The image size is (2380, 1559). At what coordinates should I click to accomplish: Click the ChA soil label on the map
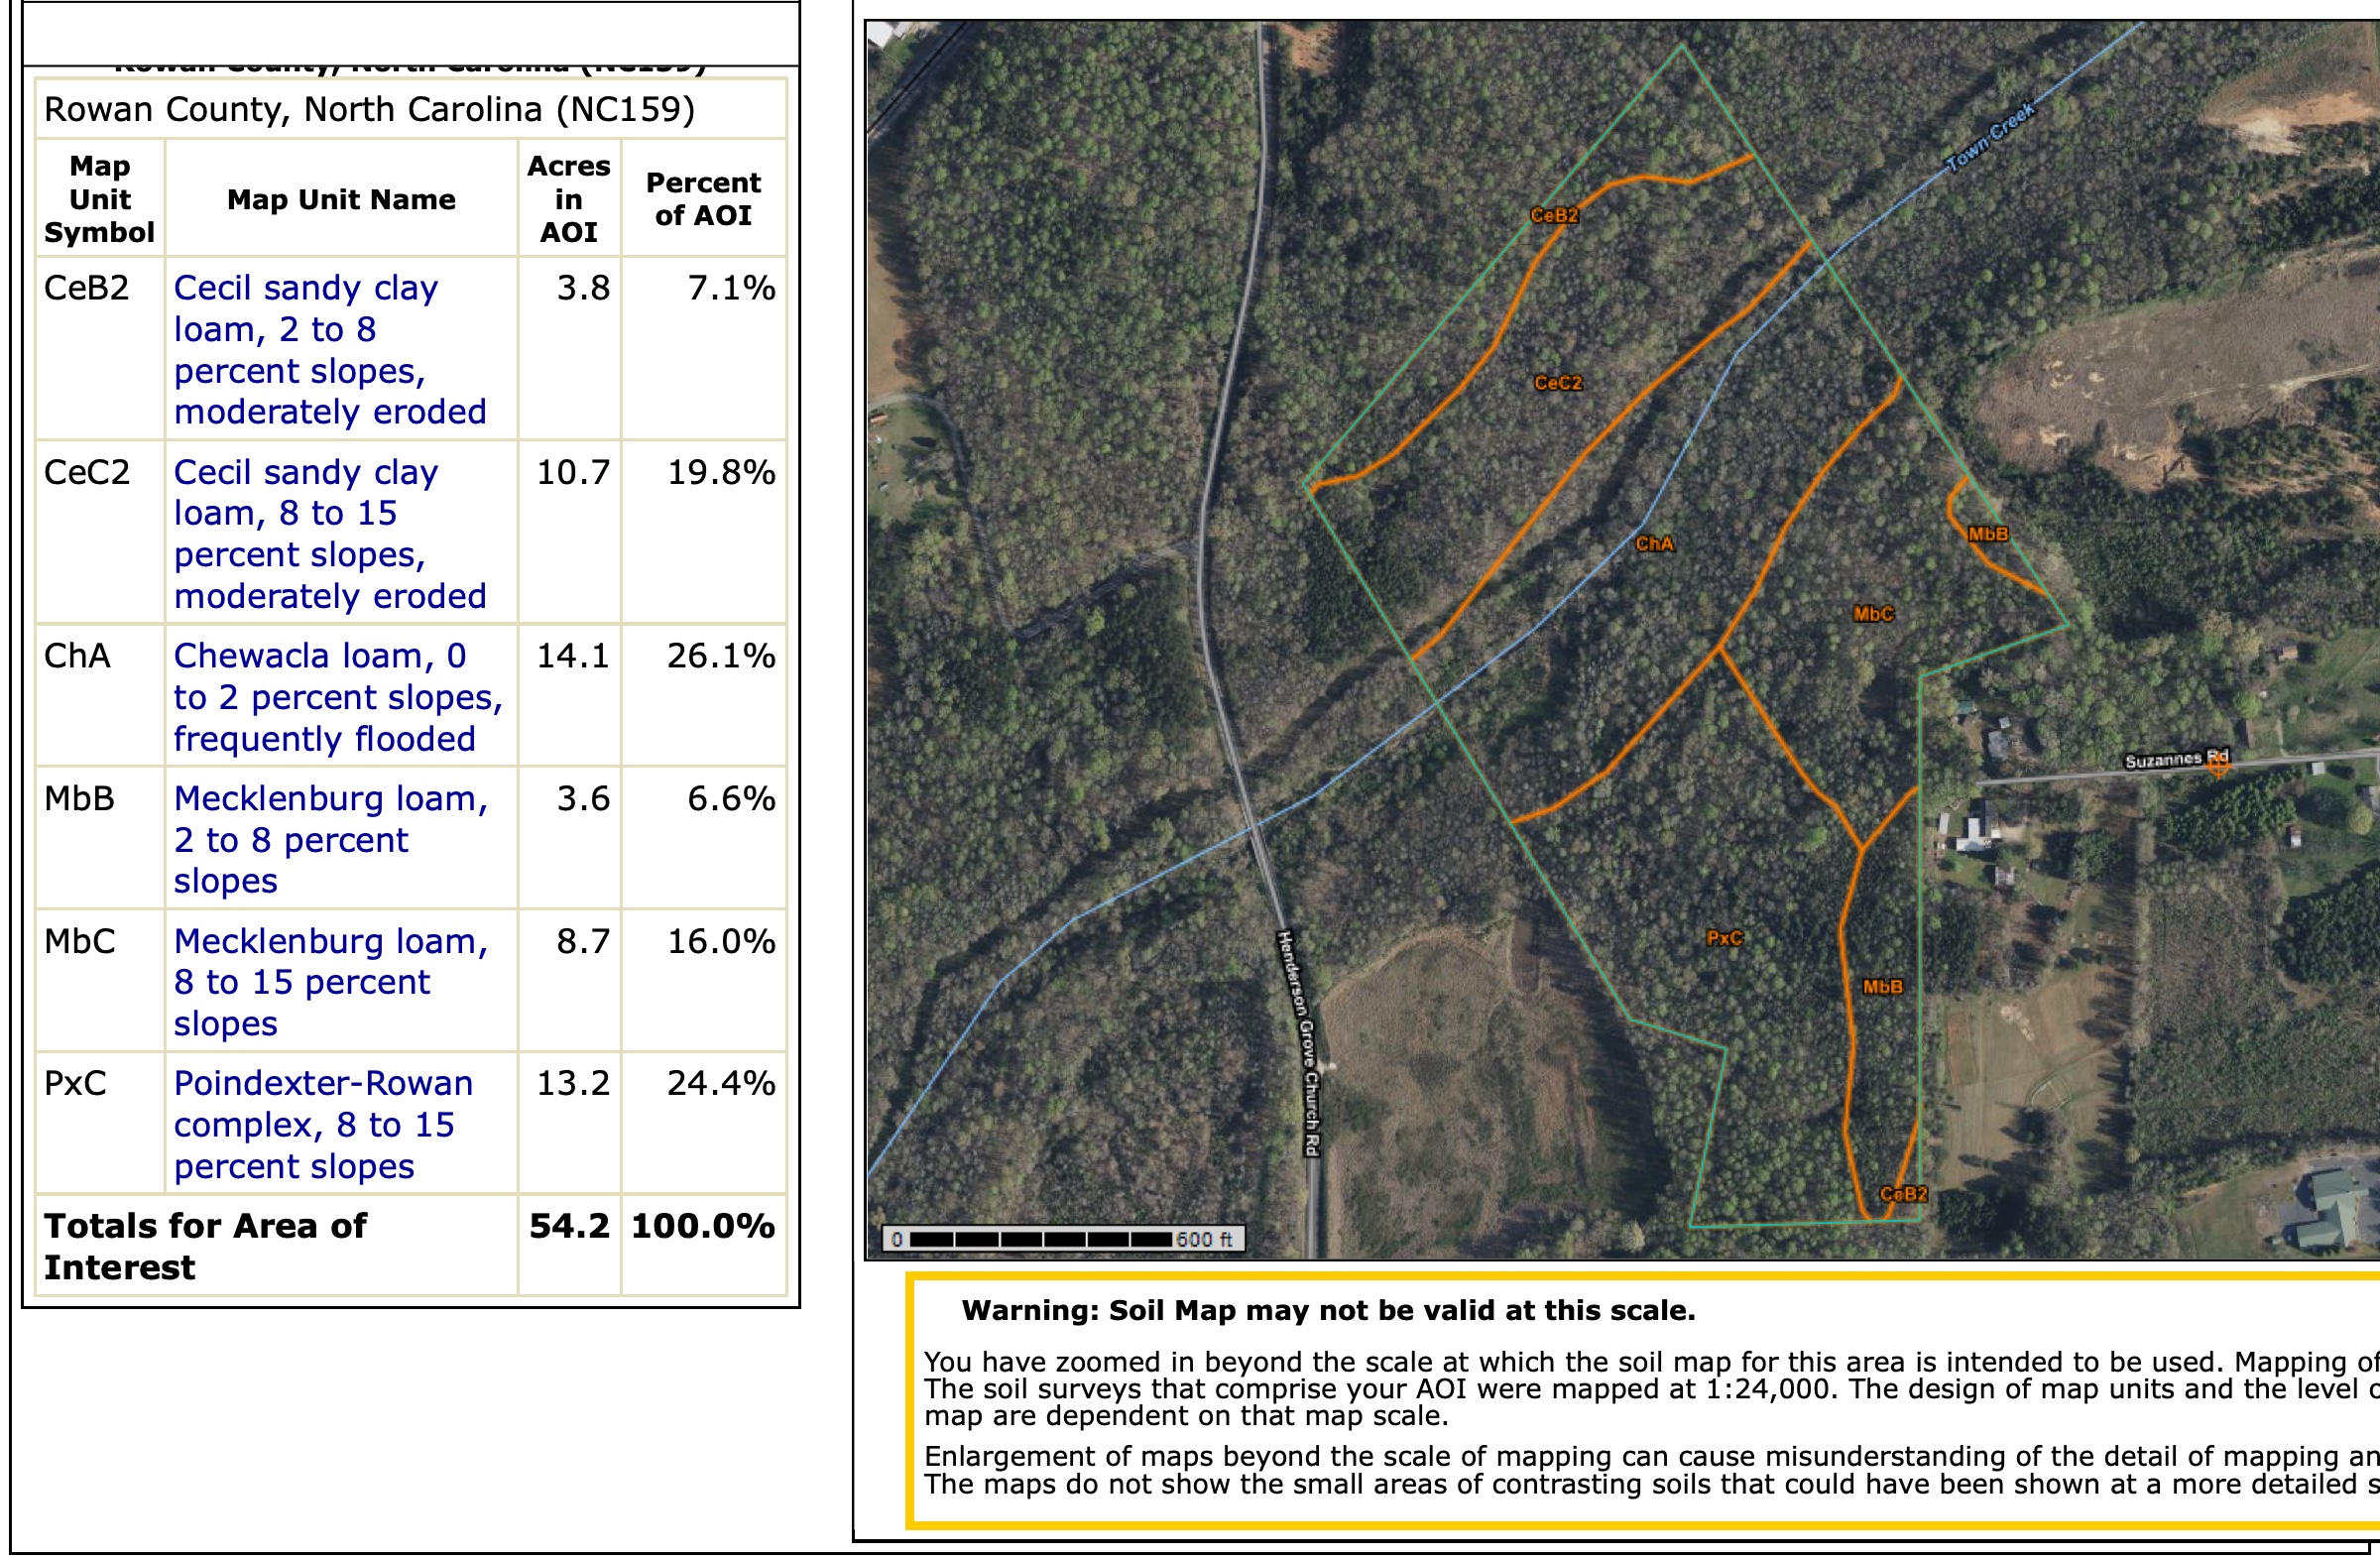tap(1655, 544)
